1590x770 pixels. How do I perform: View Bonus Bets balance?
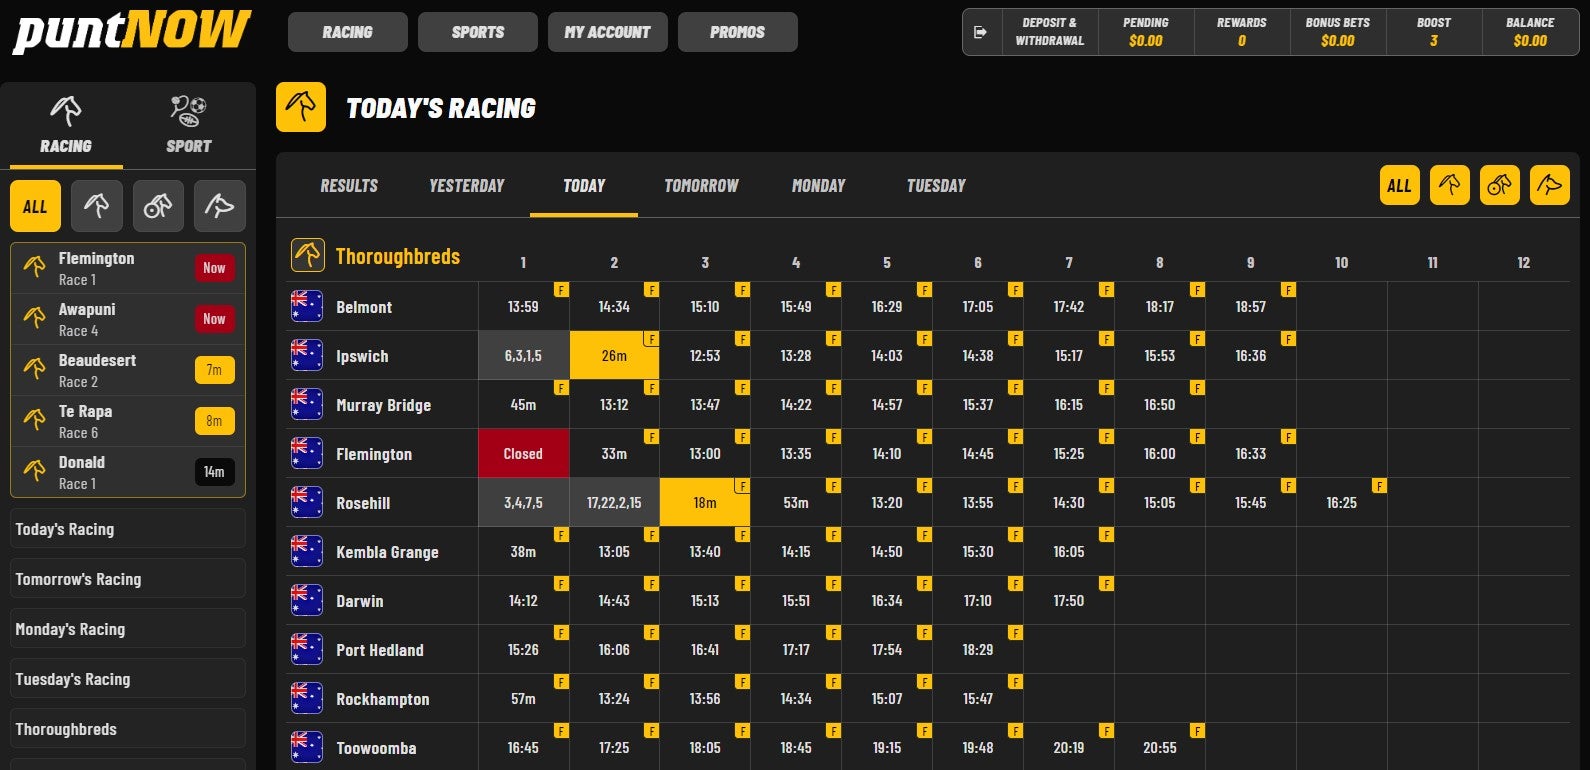coord(1338,32)
